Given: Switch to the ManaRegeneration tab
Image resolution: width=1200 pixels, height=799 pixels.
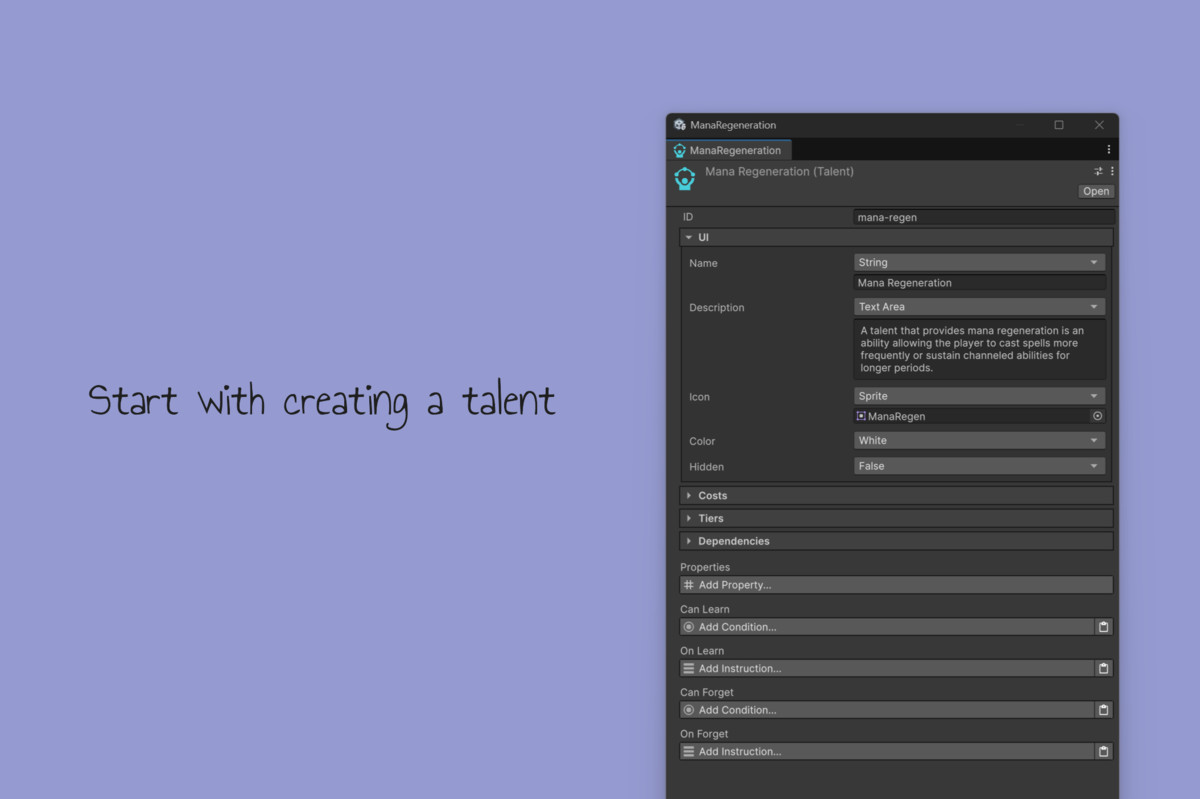Looking at the screenshot, I should coord(729,149).
